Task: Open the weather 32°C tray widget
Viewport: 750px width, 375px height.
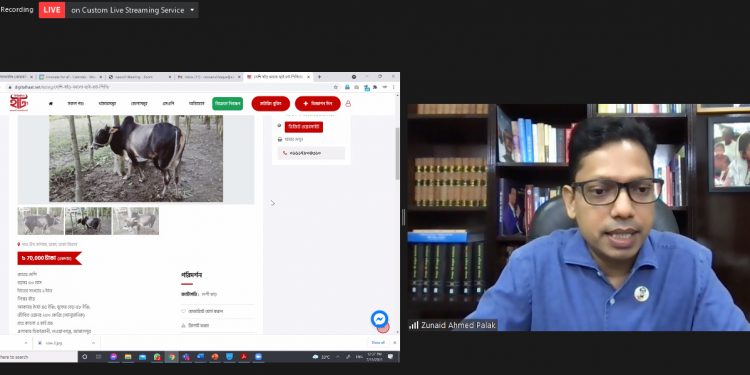Action: pyautogui.click(x=321, y=357)
